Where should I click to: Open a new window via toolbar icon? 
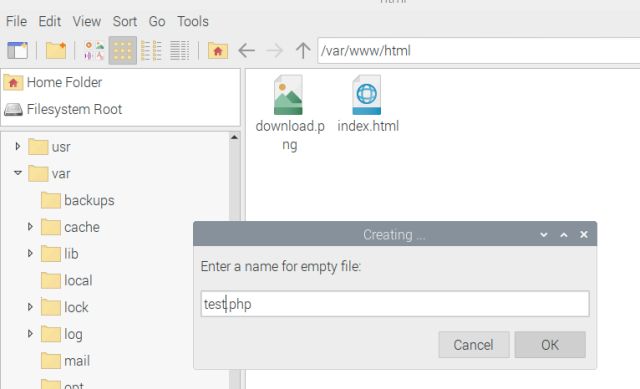[x=18, y=51]
